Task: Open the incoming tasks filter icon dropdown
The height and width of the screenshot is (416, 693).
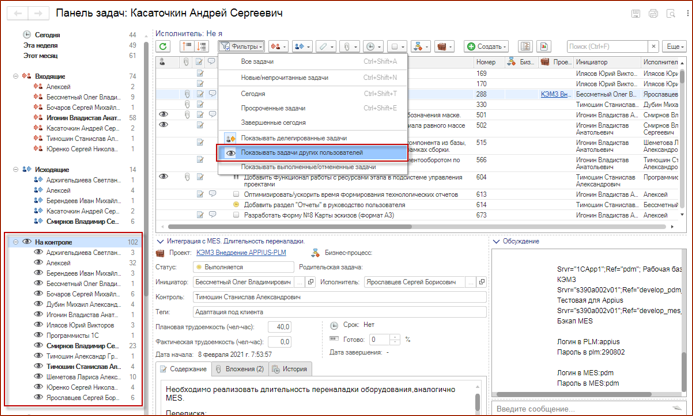Action: 278,46
